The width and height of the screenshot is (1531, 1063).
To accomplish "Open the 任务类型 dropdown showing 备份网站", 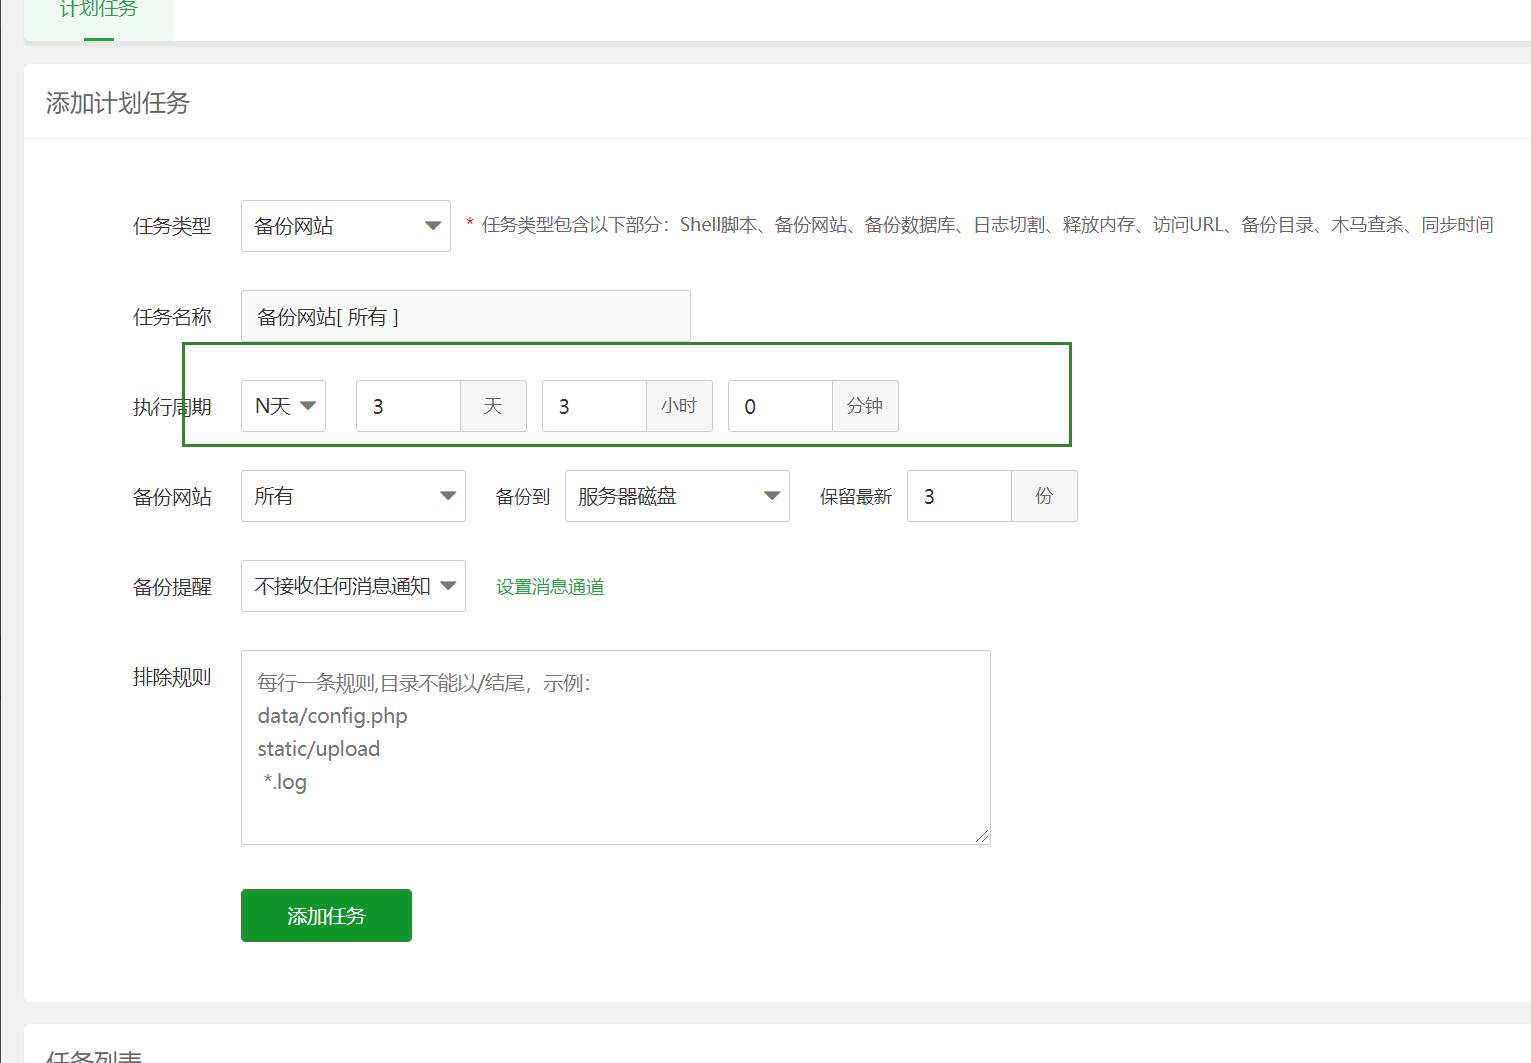I will click(345, 226).
